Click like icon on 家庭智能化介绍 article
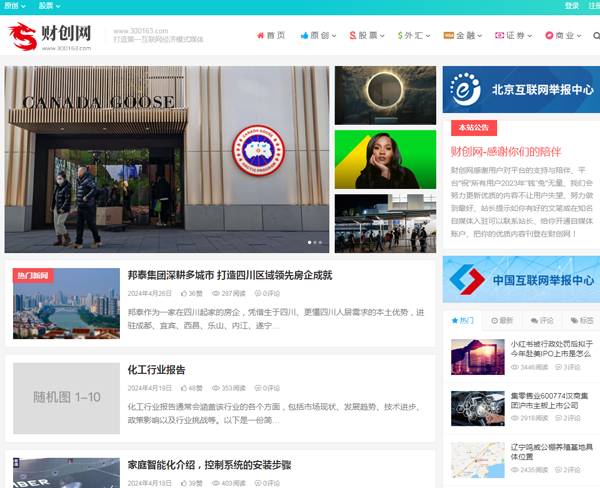600x488 pixels. [184, 483]
